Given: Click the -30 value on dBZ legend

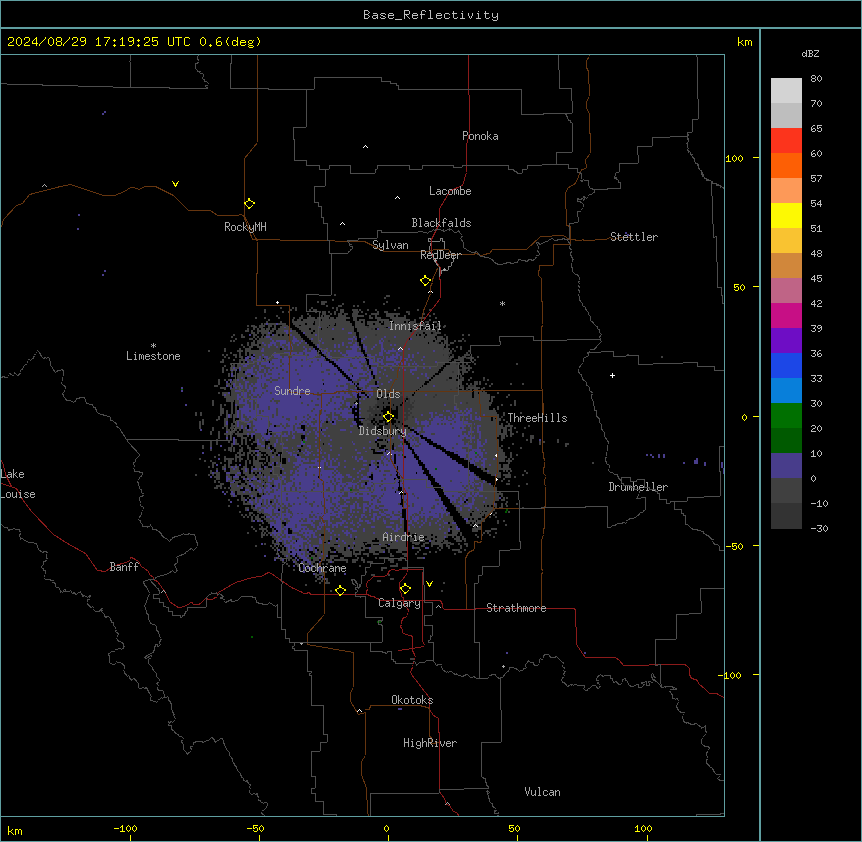Looking at the screenshot, I should [x=819, y=528].
